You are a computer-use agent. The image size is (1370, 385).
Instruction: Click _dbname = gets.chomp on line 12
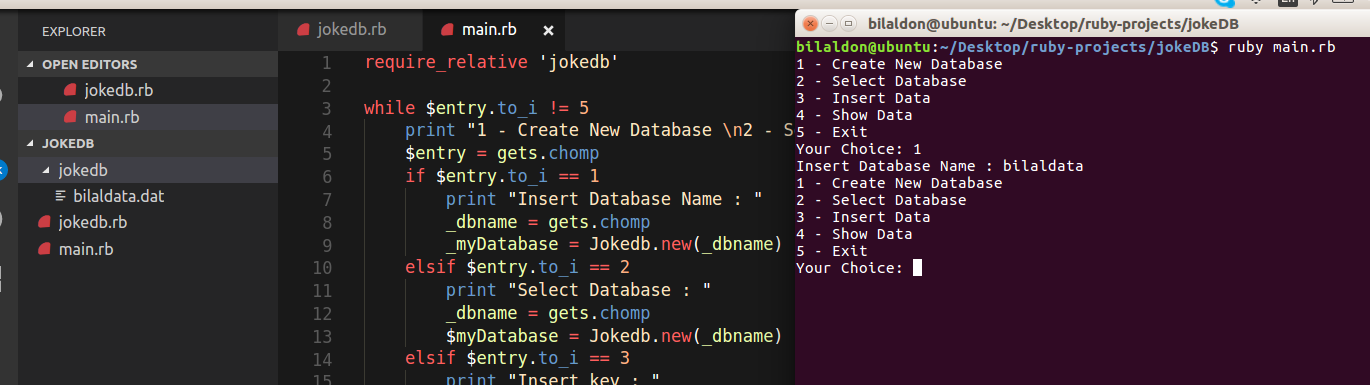[548, 312]
